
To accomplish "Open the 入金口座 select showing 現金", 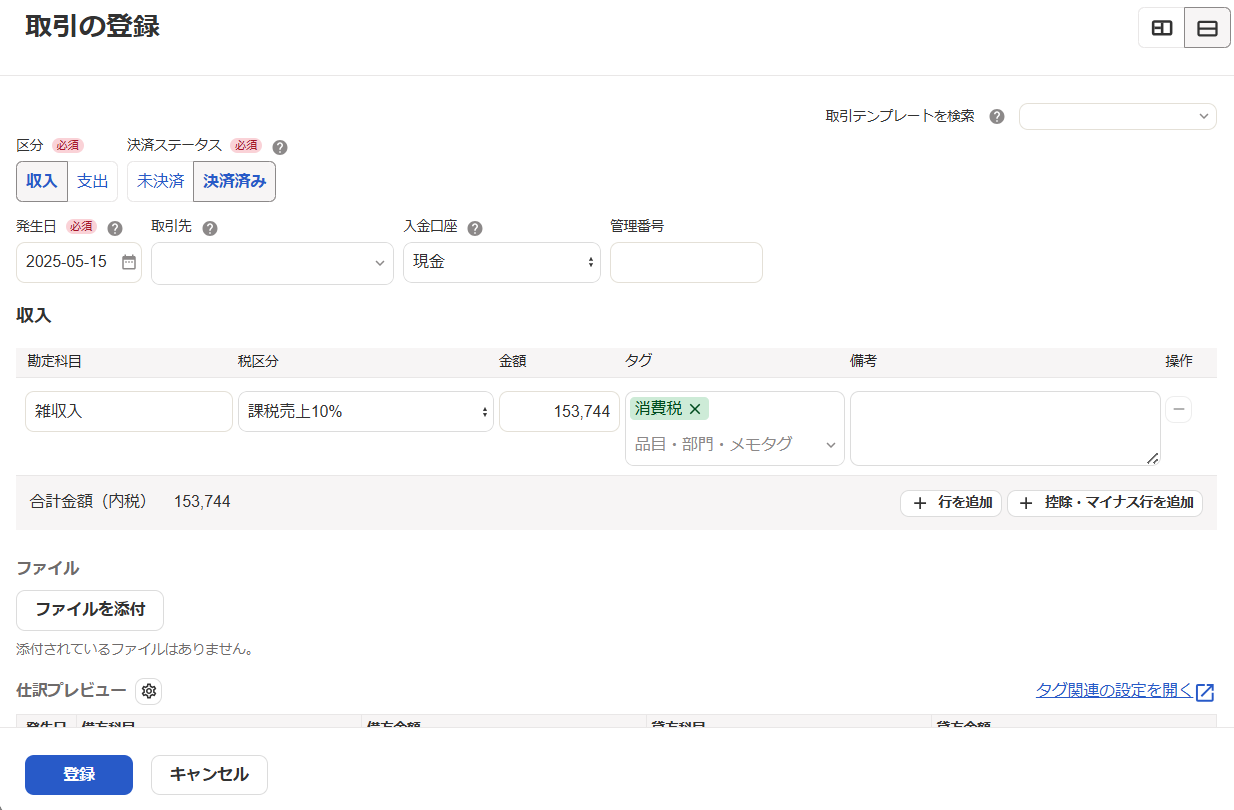I will (x=502, y=262).
